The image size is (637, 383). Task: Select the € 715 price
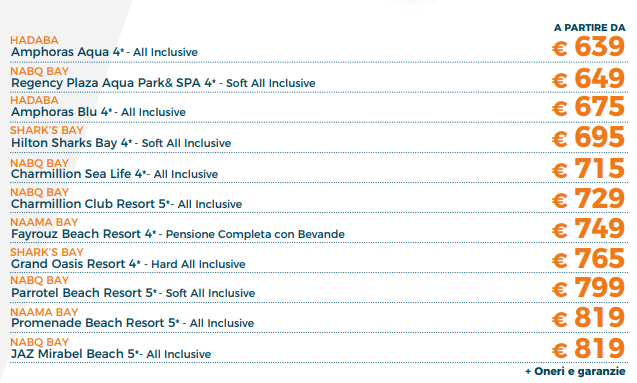click(588, 168)
